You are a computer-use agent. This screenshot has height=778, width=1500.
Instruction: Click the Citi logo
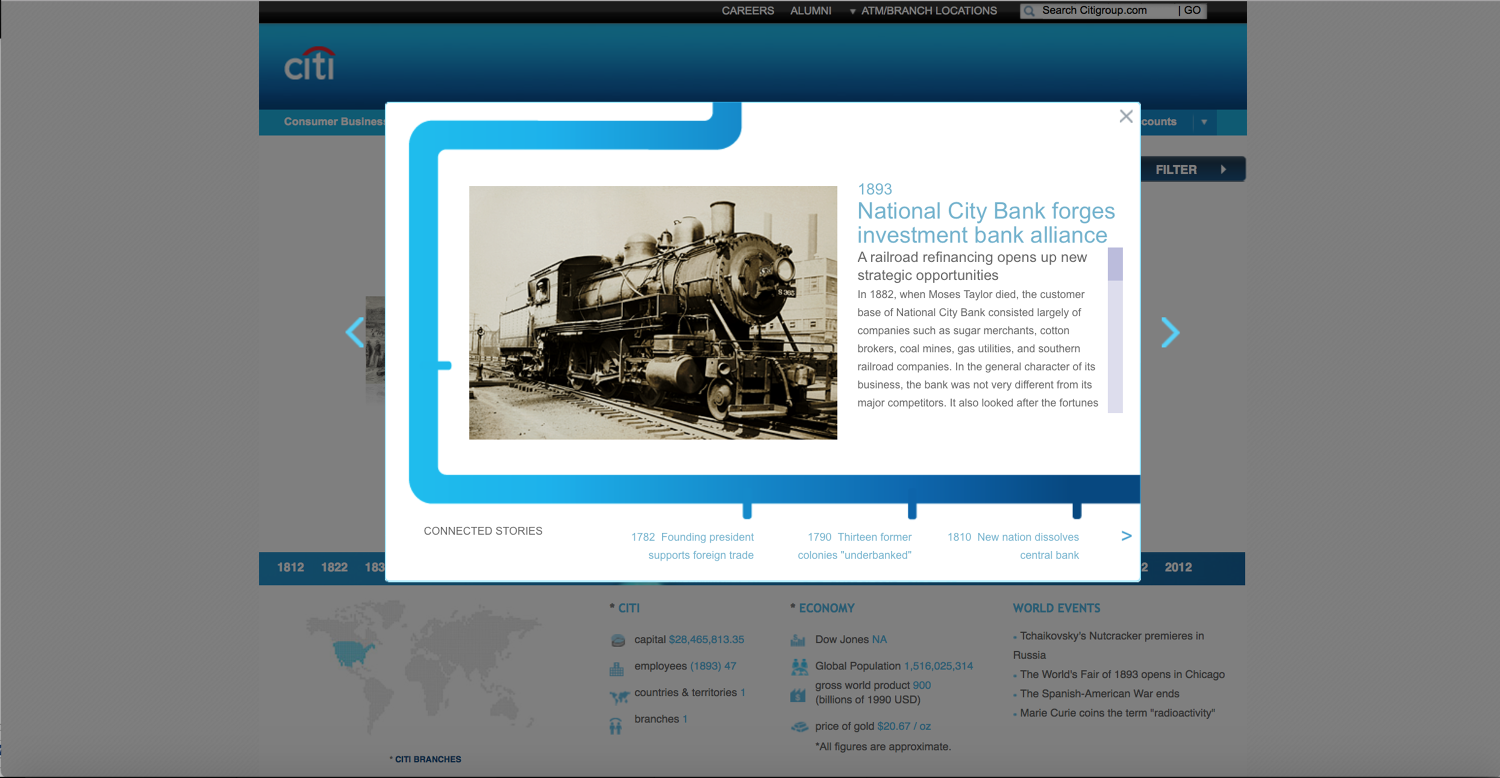point(309,64)
